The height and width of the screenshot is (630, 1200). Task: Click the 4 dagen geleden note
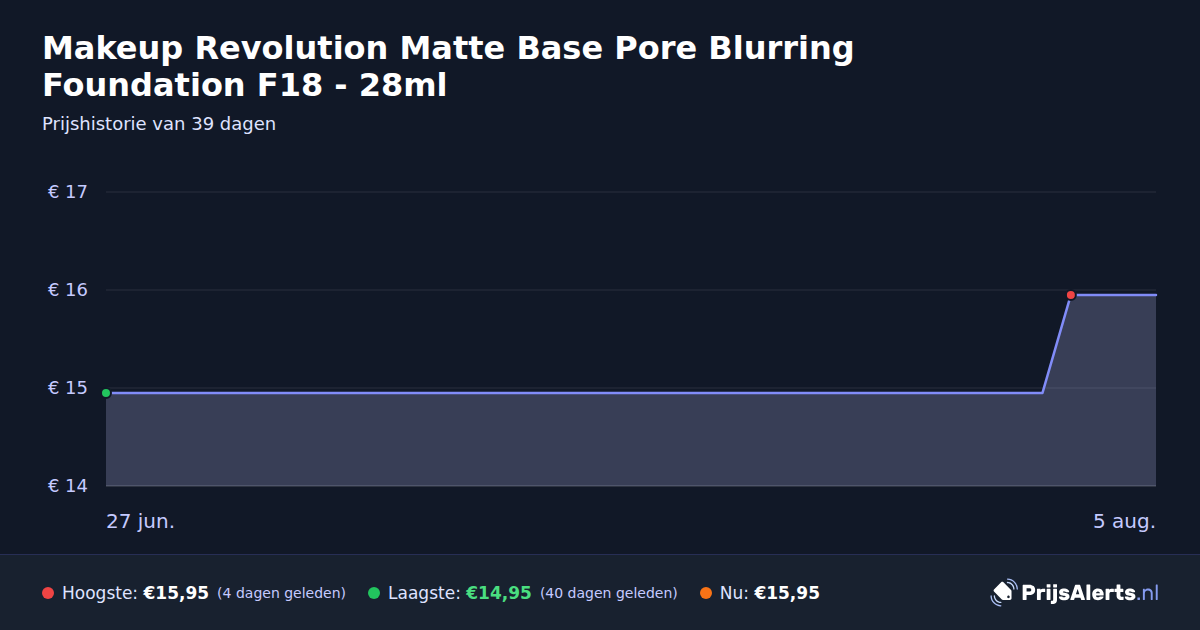coord(281,593)
